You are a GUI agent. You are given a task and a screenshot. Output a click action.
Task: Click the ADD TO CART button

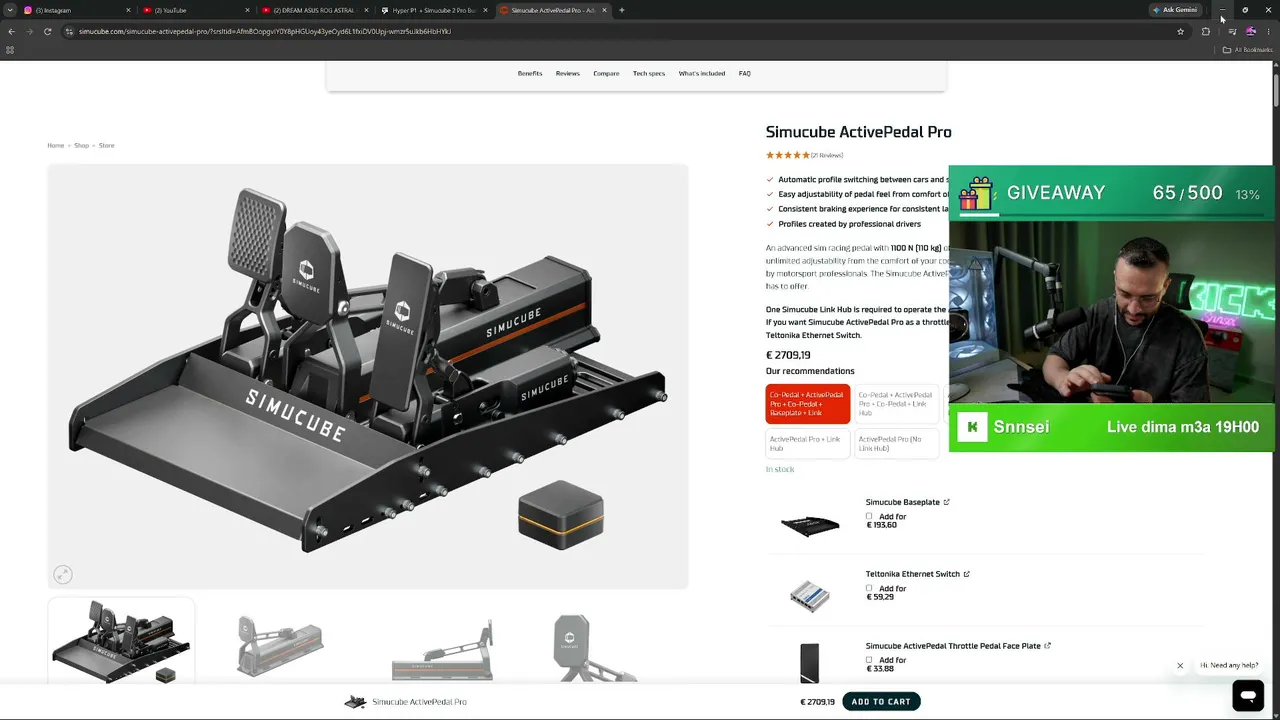tap(881, 702)
